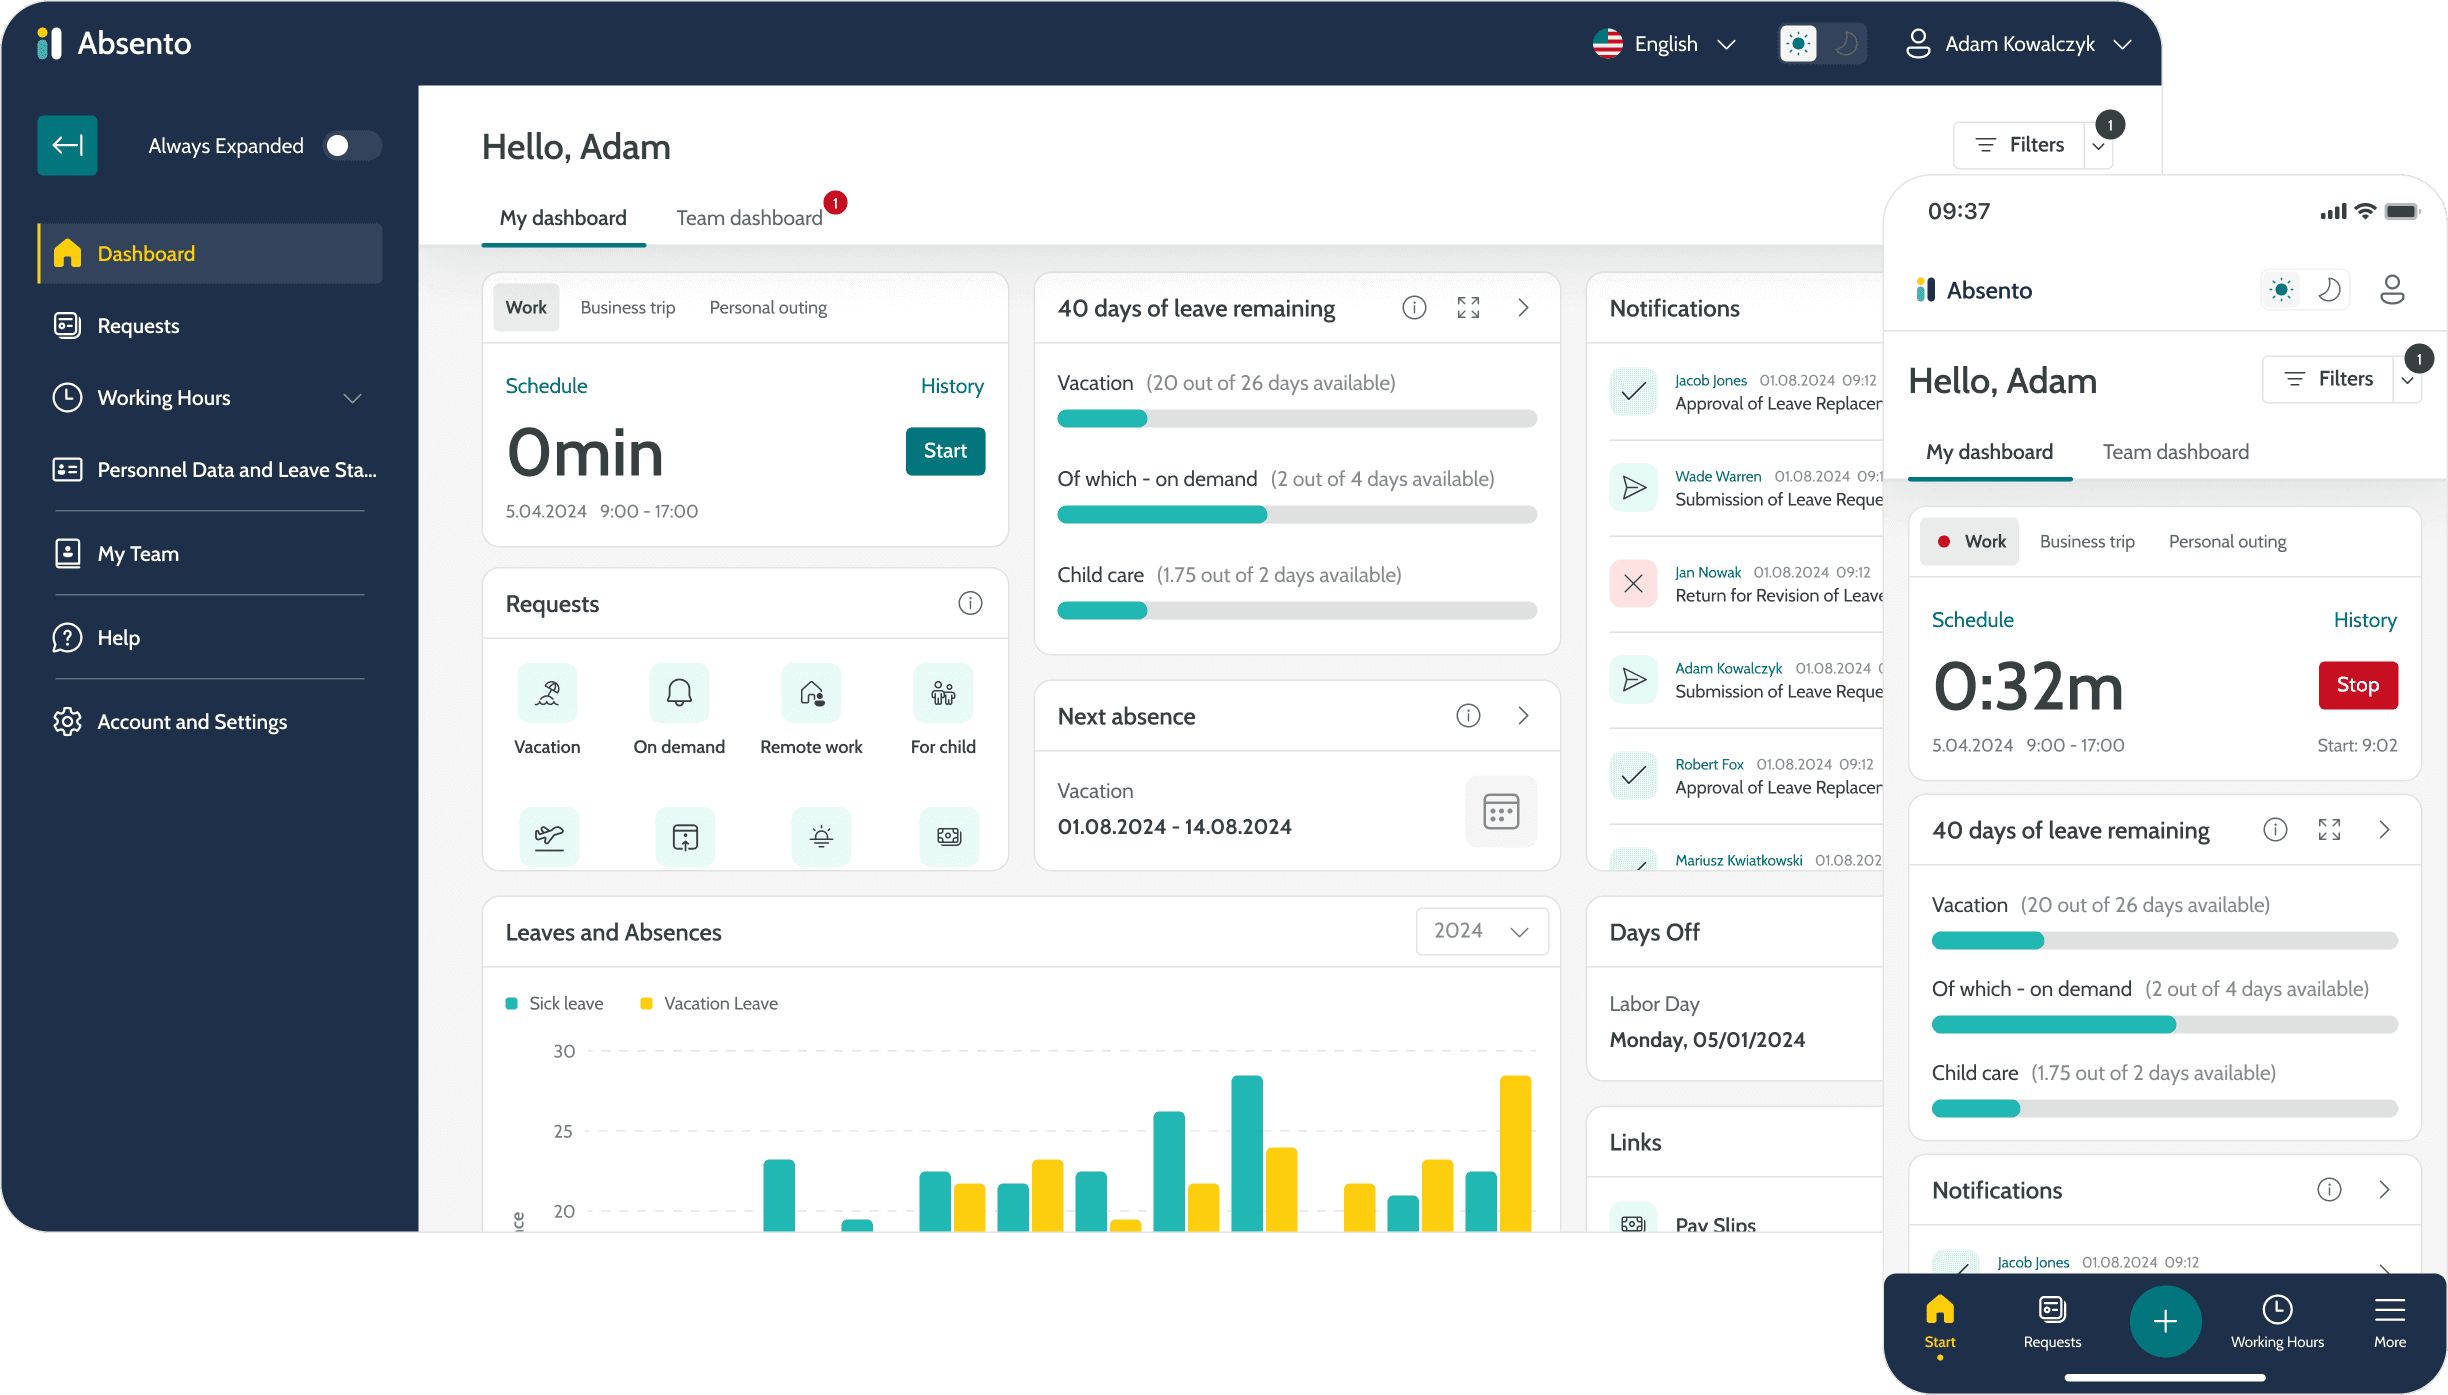Open the English language dropdown
2448x1395 pixels.
(x=1664, y=44)
